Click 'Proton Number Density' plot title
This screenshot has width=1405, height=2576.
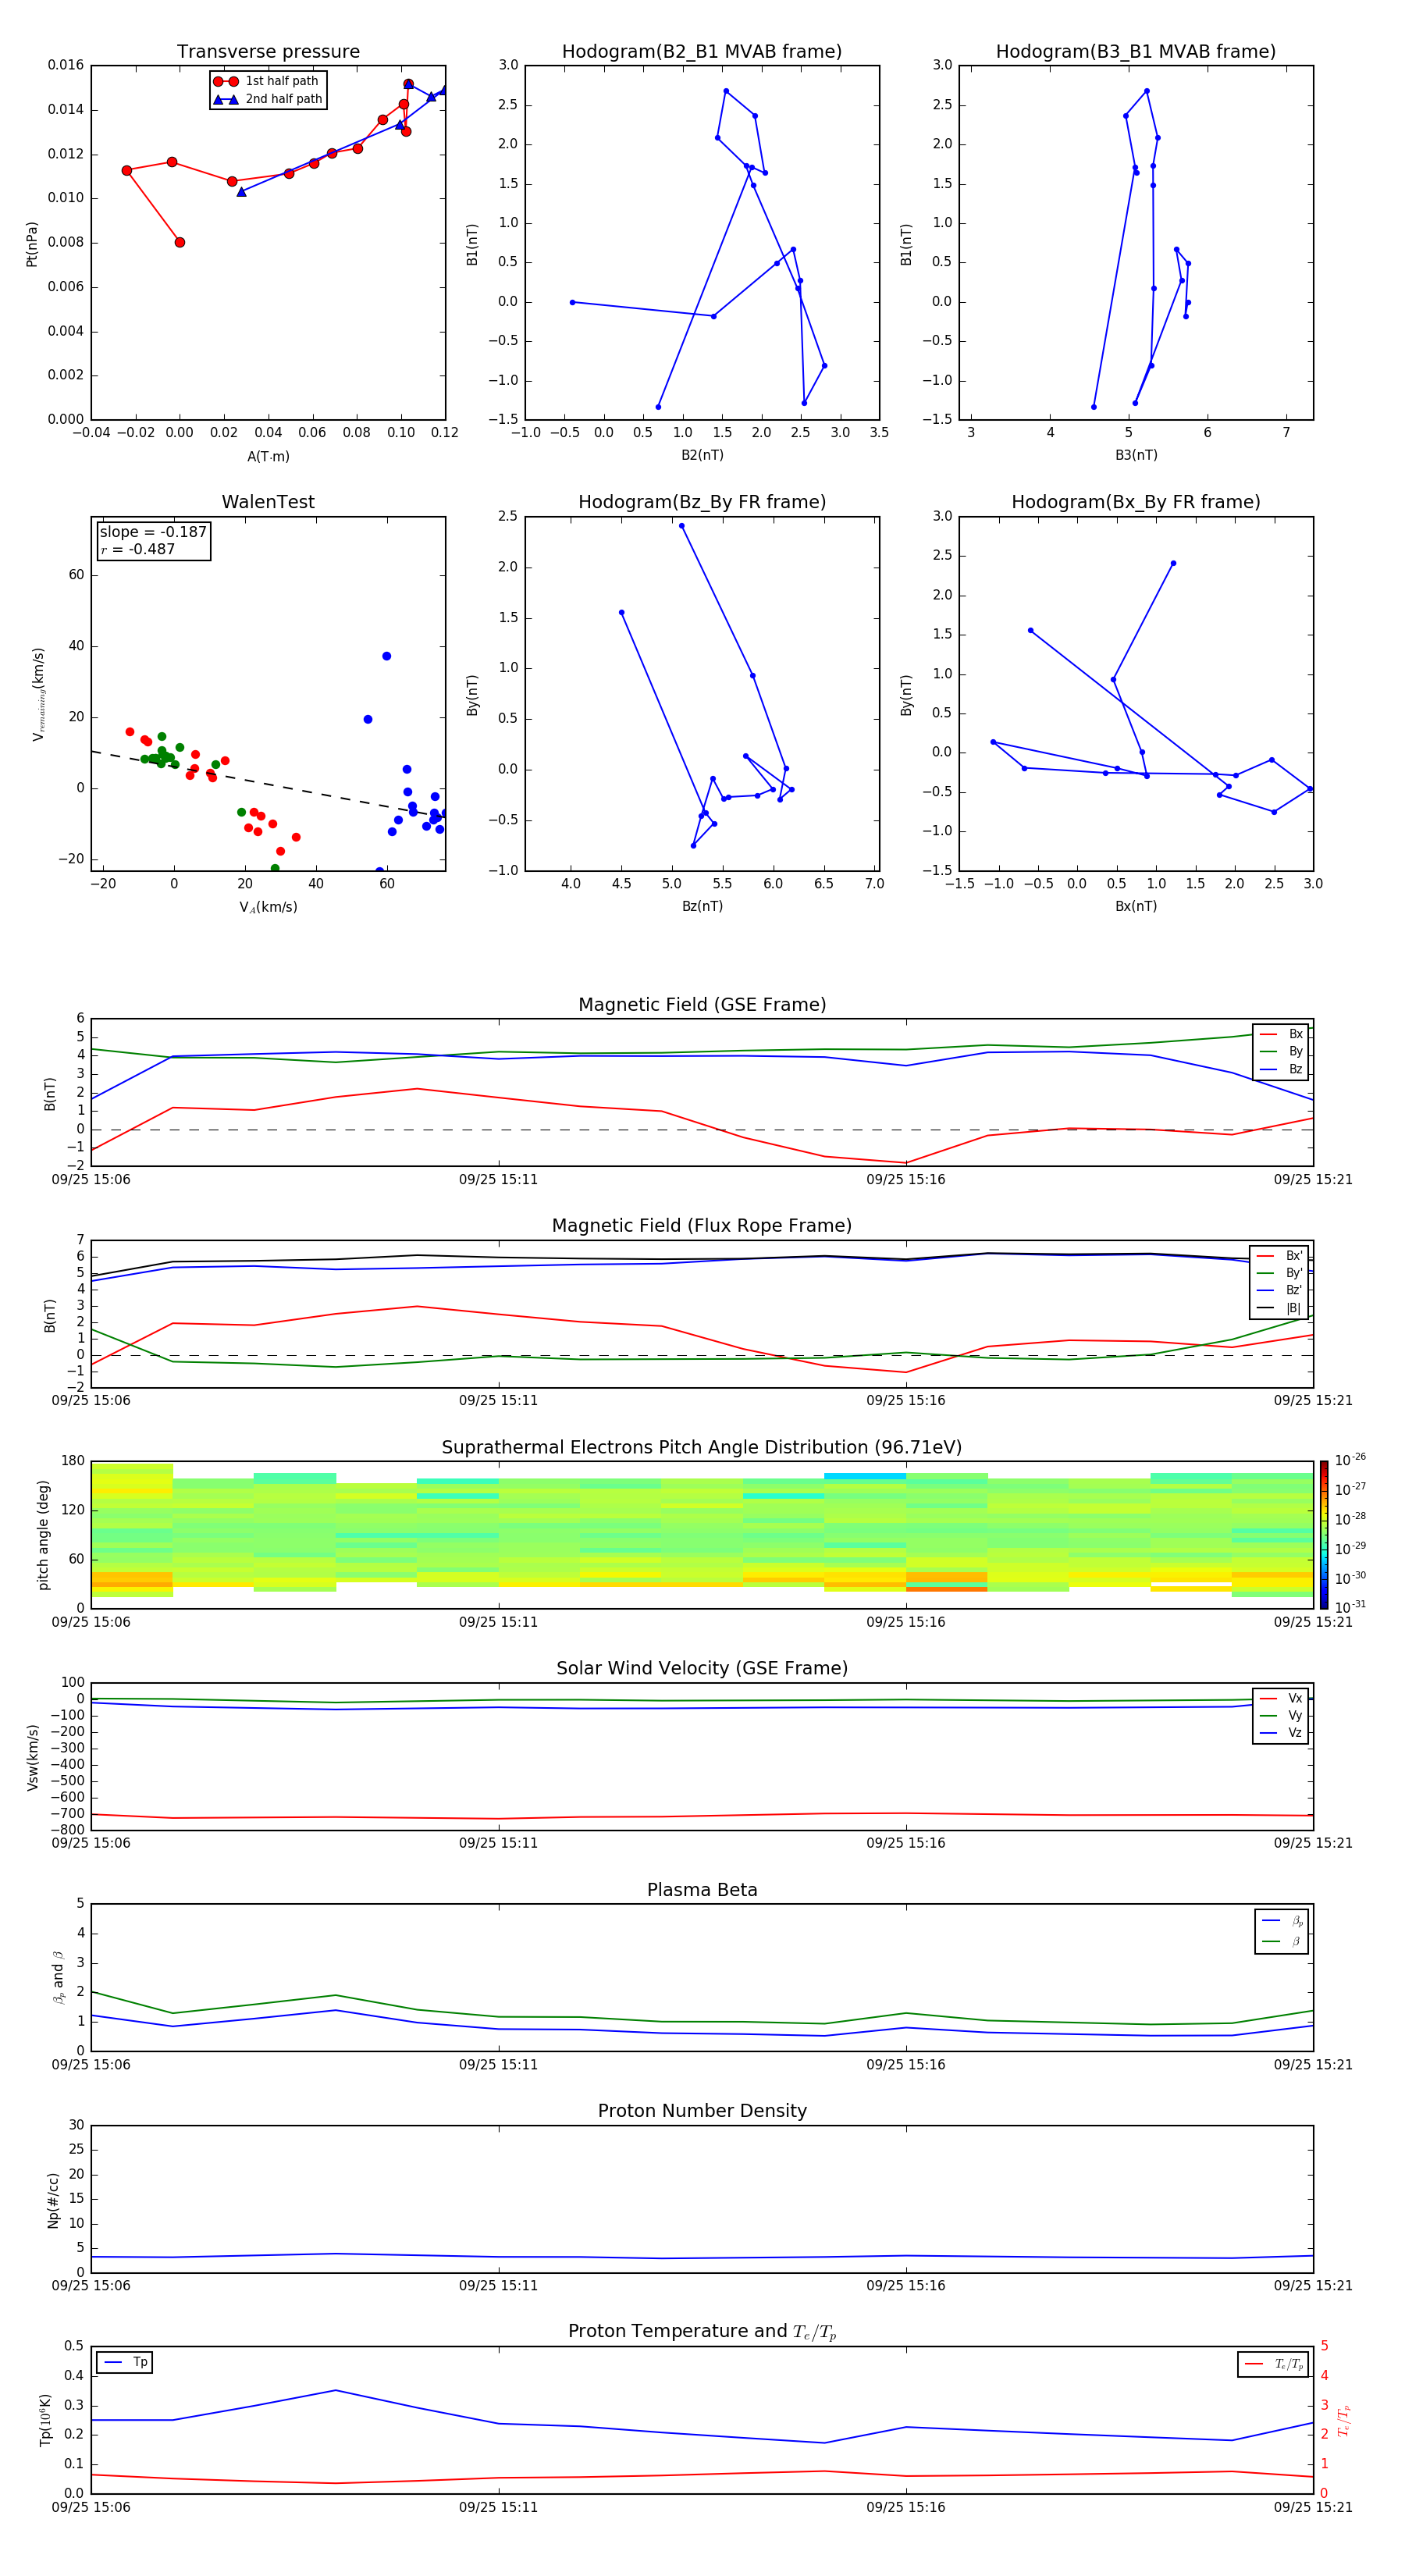pyautogui.click(x=702, y=2111)
